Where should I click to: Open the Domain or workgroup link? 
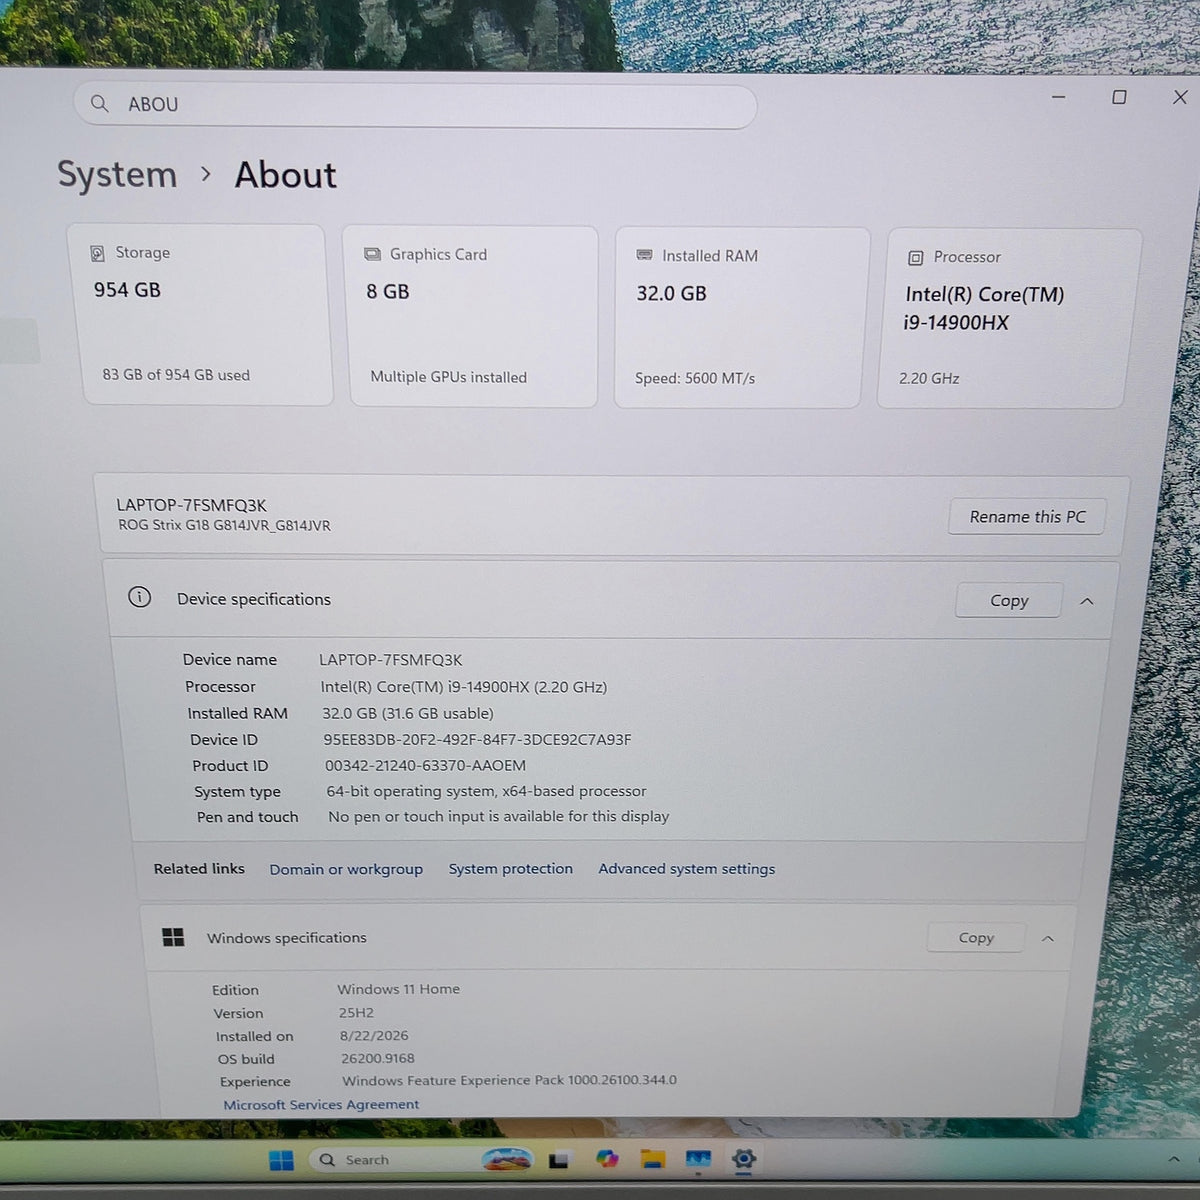click(346, 869)
